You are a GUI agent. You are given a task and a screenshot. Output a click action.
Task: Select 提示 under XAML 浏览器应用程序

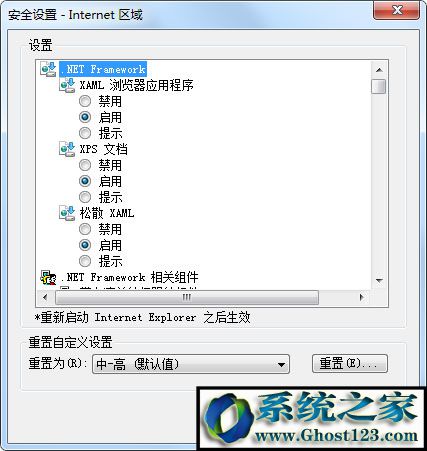coord(85,133)
